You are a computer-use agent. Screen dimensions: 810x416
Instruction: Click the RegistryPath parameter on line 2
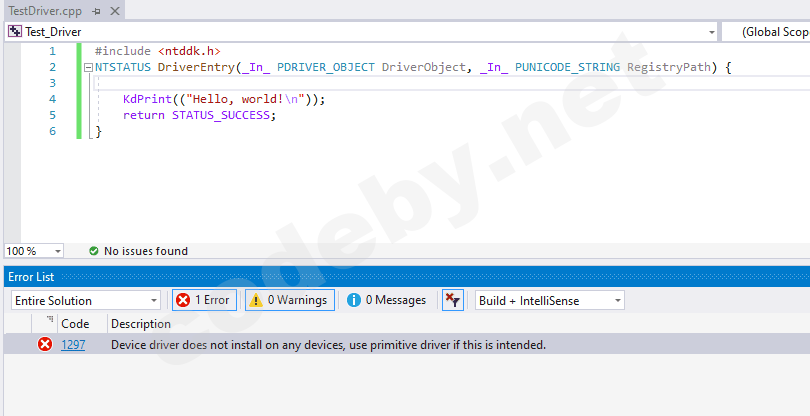[669, 67]
